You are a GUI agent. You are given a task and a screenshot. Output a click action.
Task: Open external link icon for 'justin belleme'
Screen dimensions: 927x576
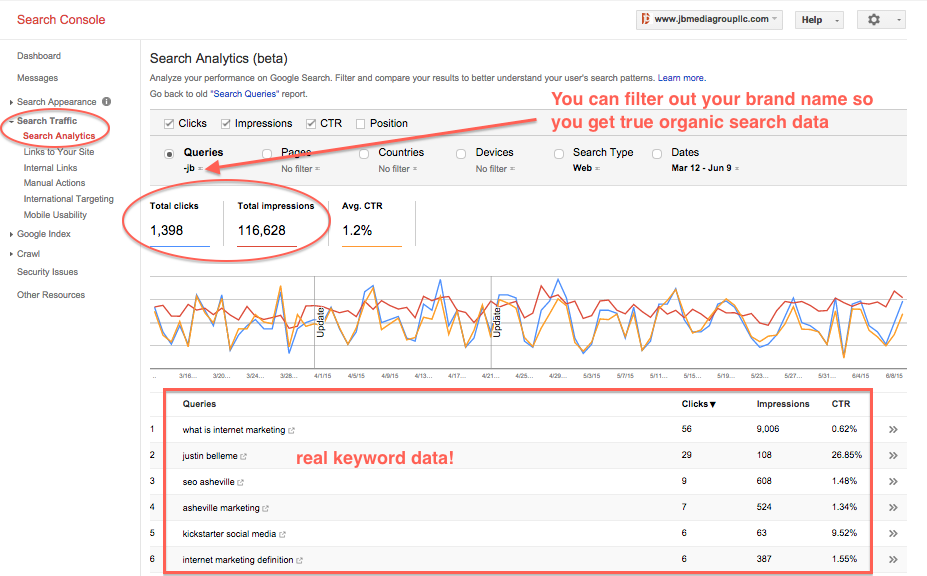coord(244,457)
